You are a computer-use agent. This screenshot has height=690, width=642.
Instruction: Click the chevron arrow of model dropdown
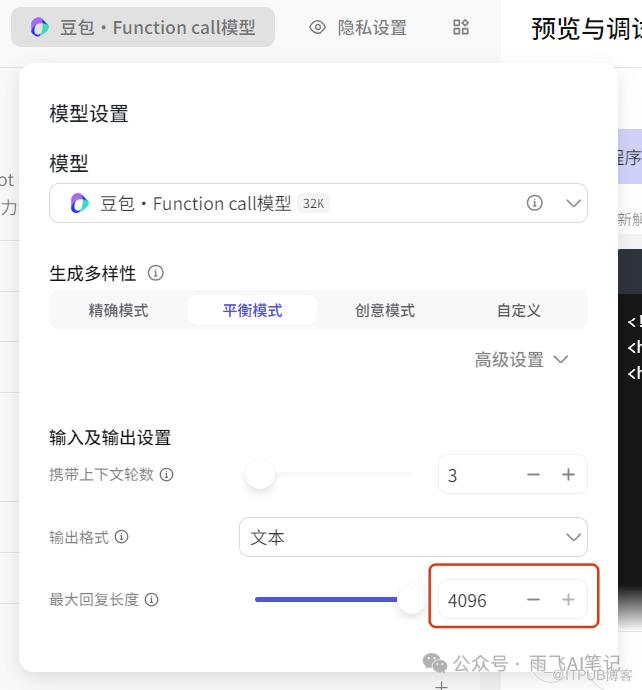point(573,203)
